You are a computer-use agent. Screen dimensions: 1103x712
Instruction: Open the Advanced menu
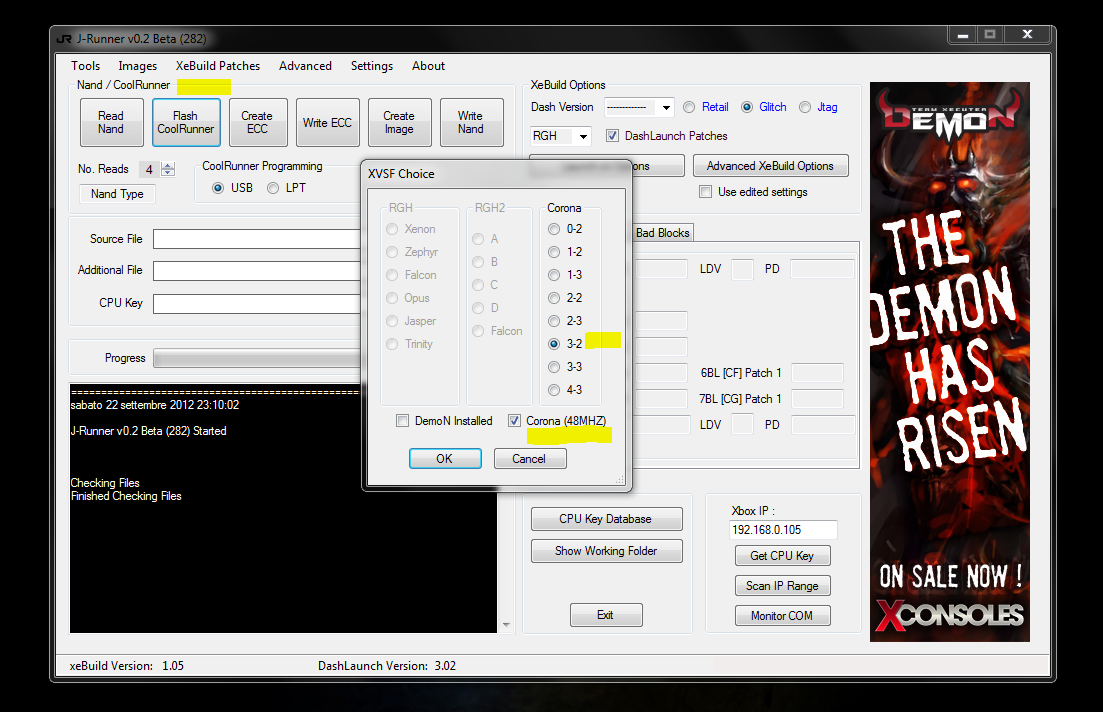305,66
